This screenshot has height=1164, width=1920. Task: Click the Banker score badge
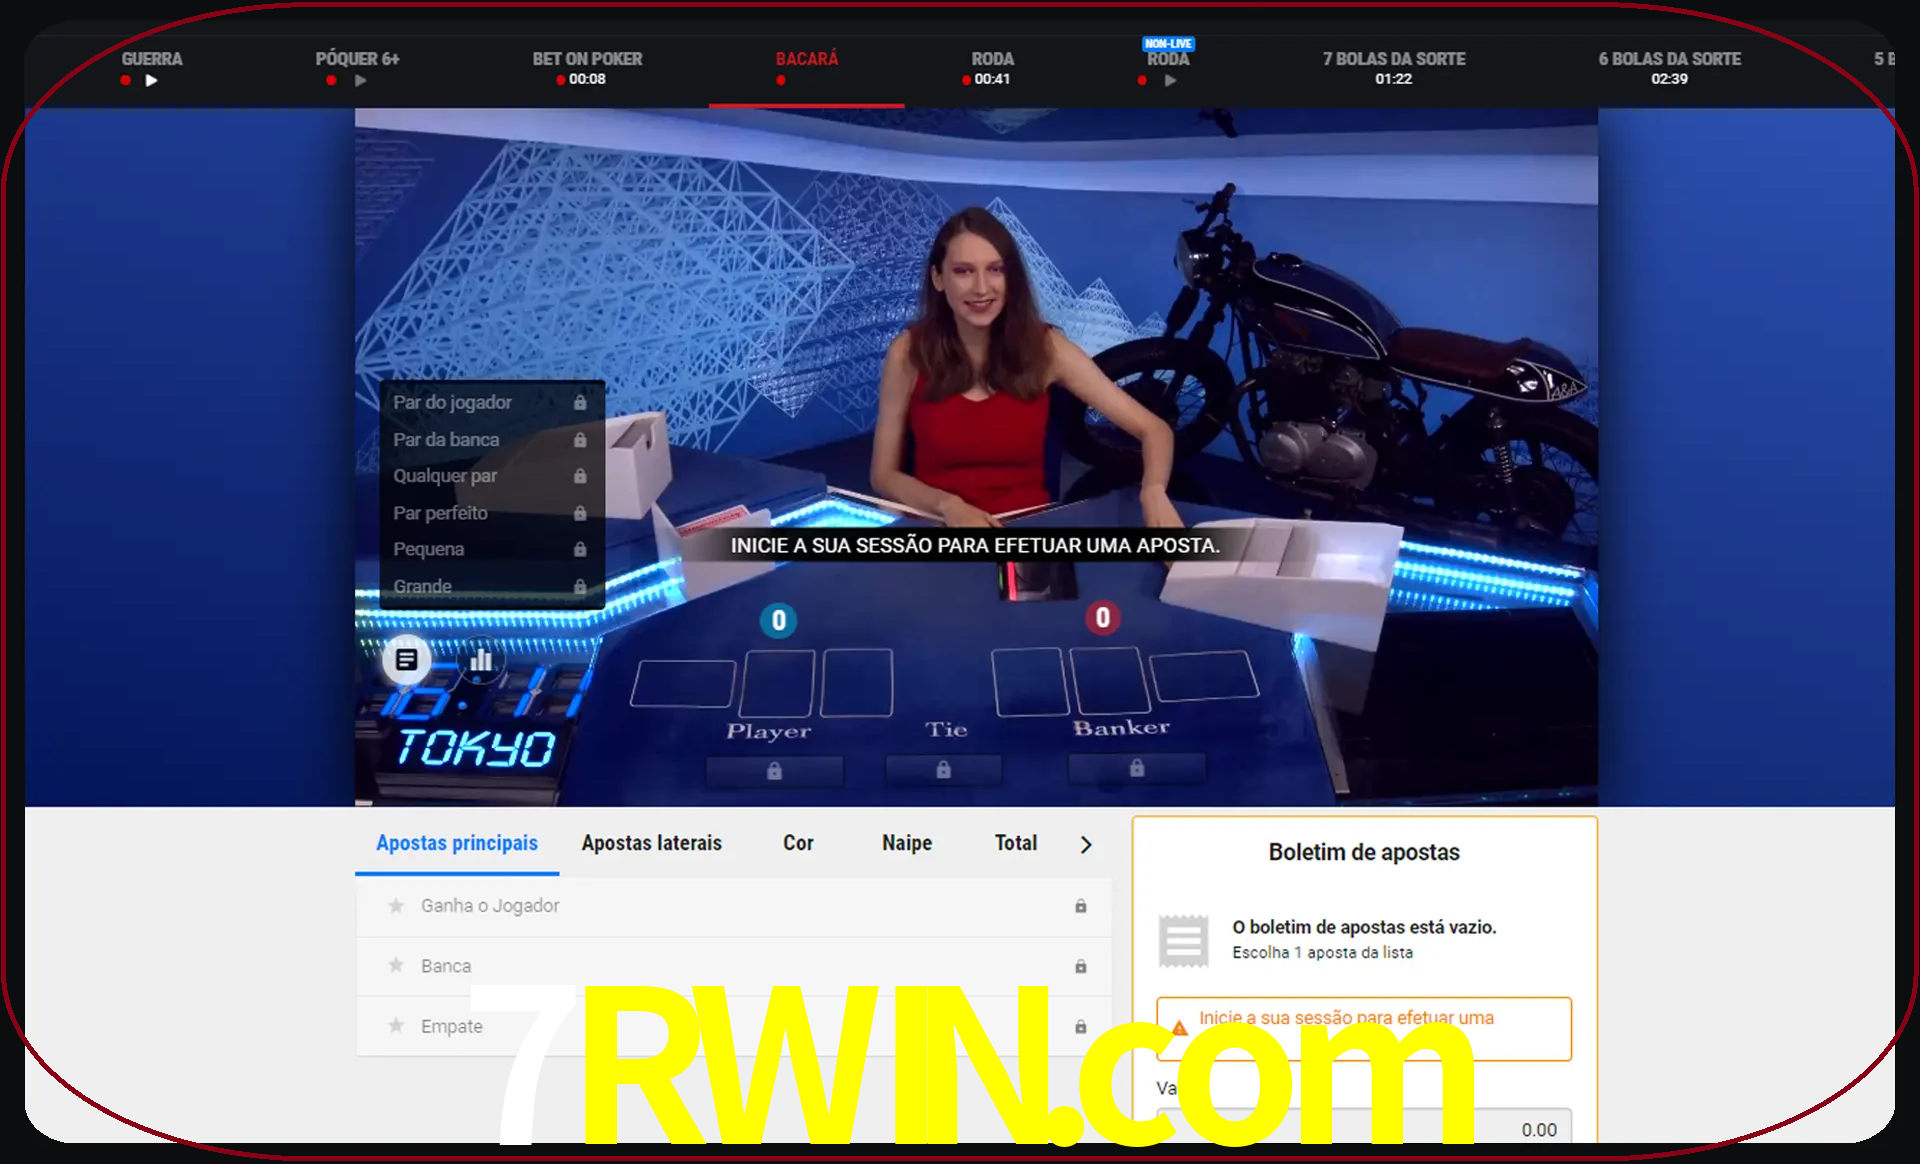click(x=1103, y=618)
